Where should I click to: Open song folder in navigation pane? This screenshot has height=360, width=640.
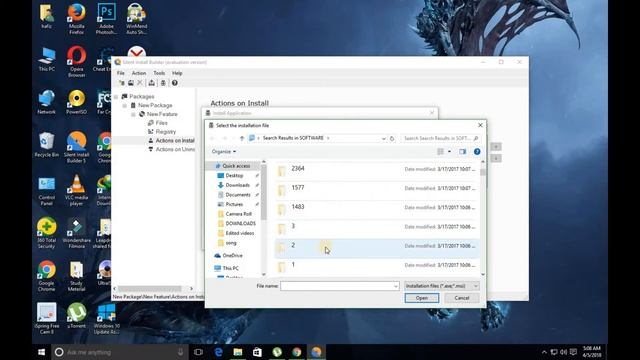(x=227, y=243)
